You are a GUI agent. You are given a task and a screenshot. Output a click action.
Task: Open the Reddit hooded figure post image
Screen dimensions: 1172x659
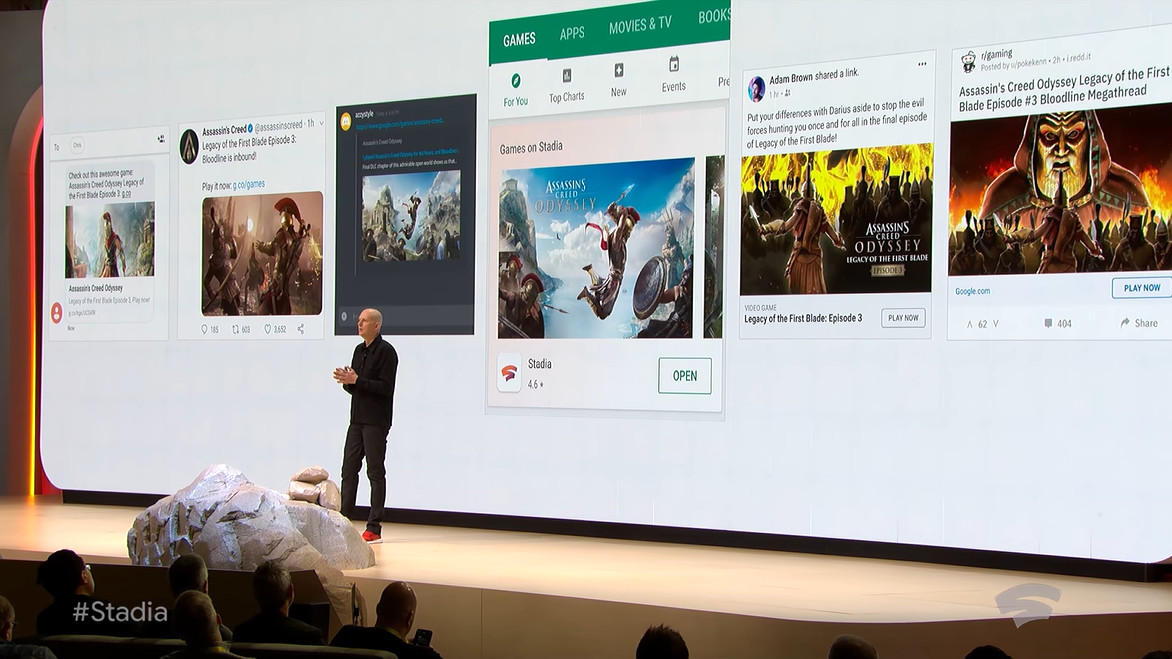click(x=1060, y=193)
